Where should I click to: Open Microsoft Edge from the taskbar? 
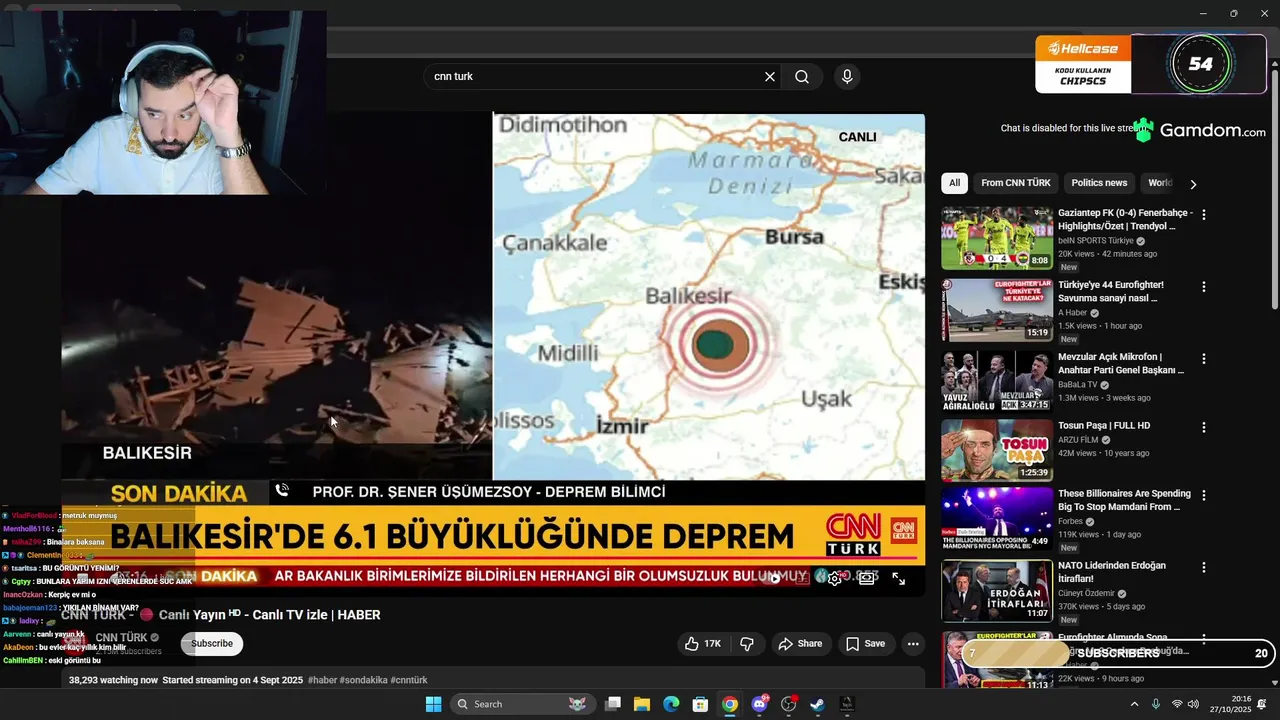[671, 704]
